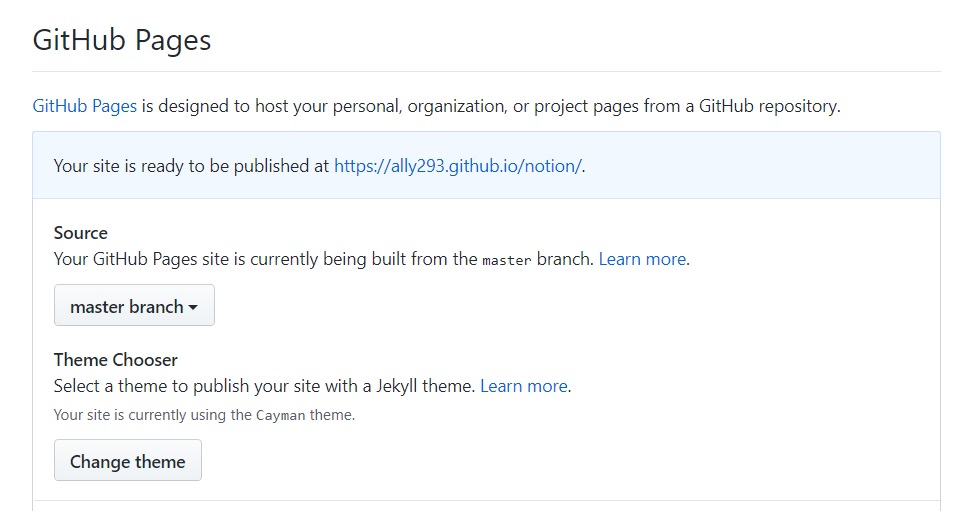Click 'Your site is currently using the Cayman theme' text
Image resolution: width=971 pixels, height=511 pixels.
tap(204, 415)
